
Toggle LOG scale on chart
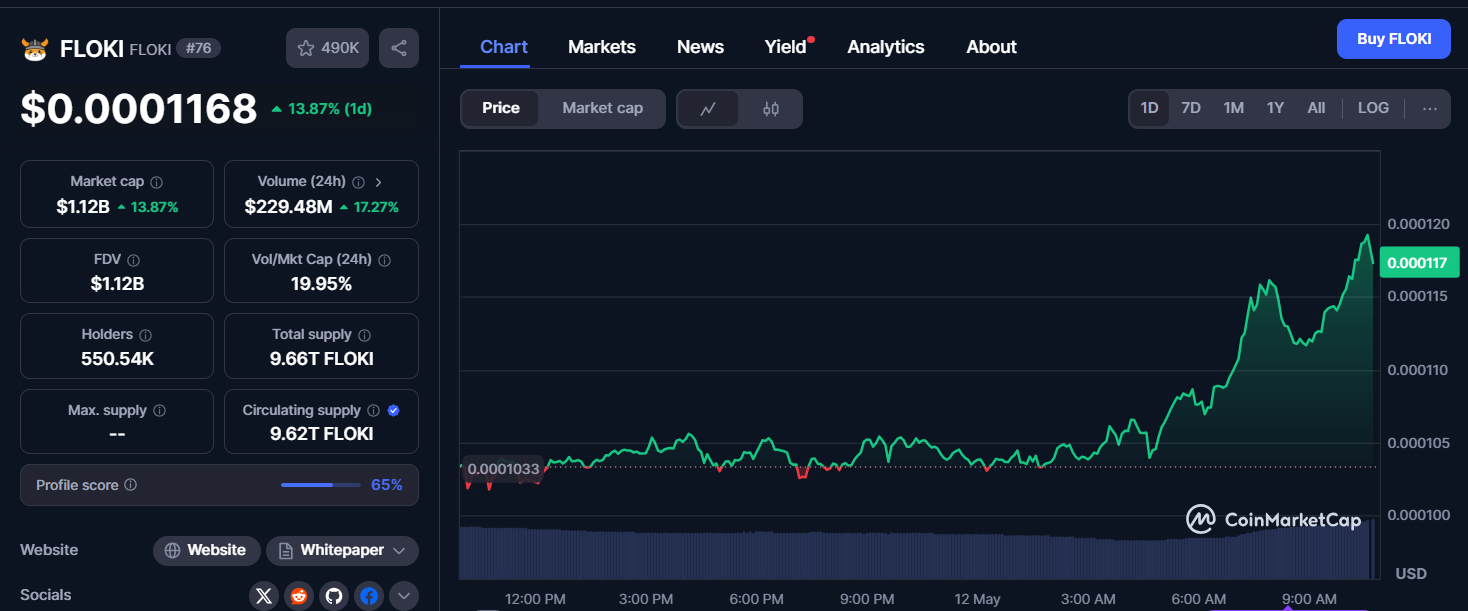point(1373,108)
